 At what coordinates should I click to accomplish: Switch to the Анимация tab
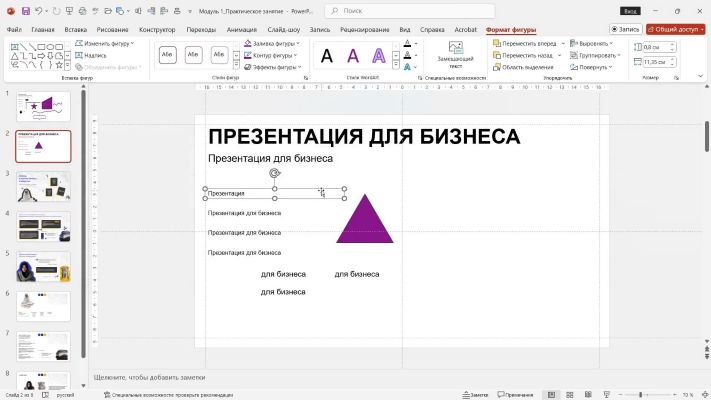(242, 29)
